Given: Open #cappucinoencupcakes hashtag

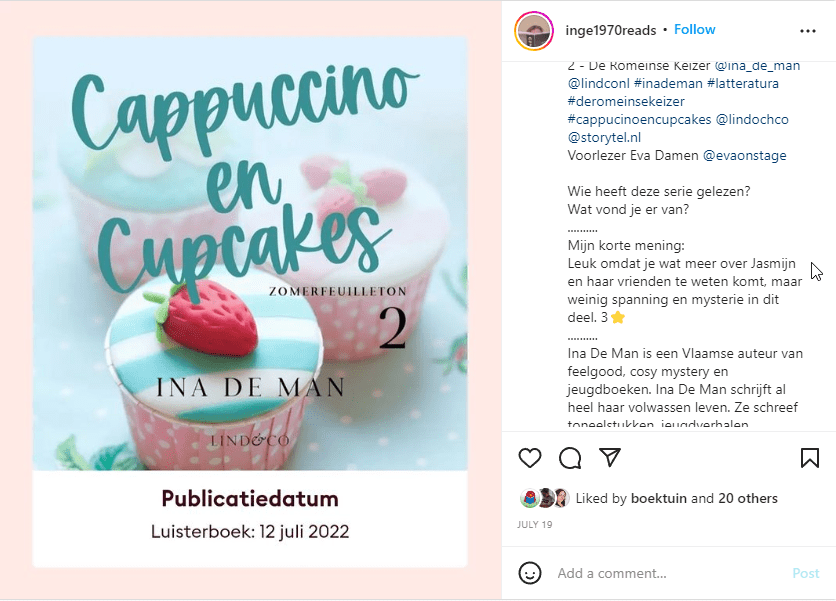Looking at the screenshot, I should coord(639,119).
